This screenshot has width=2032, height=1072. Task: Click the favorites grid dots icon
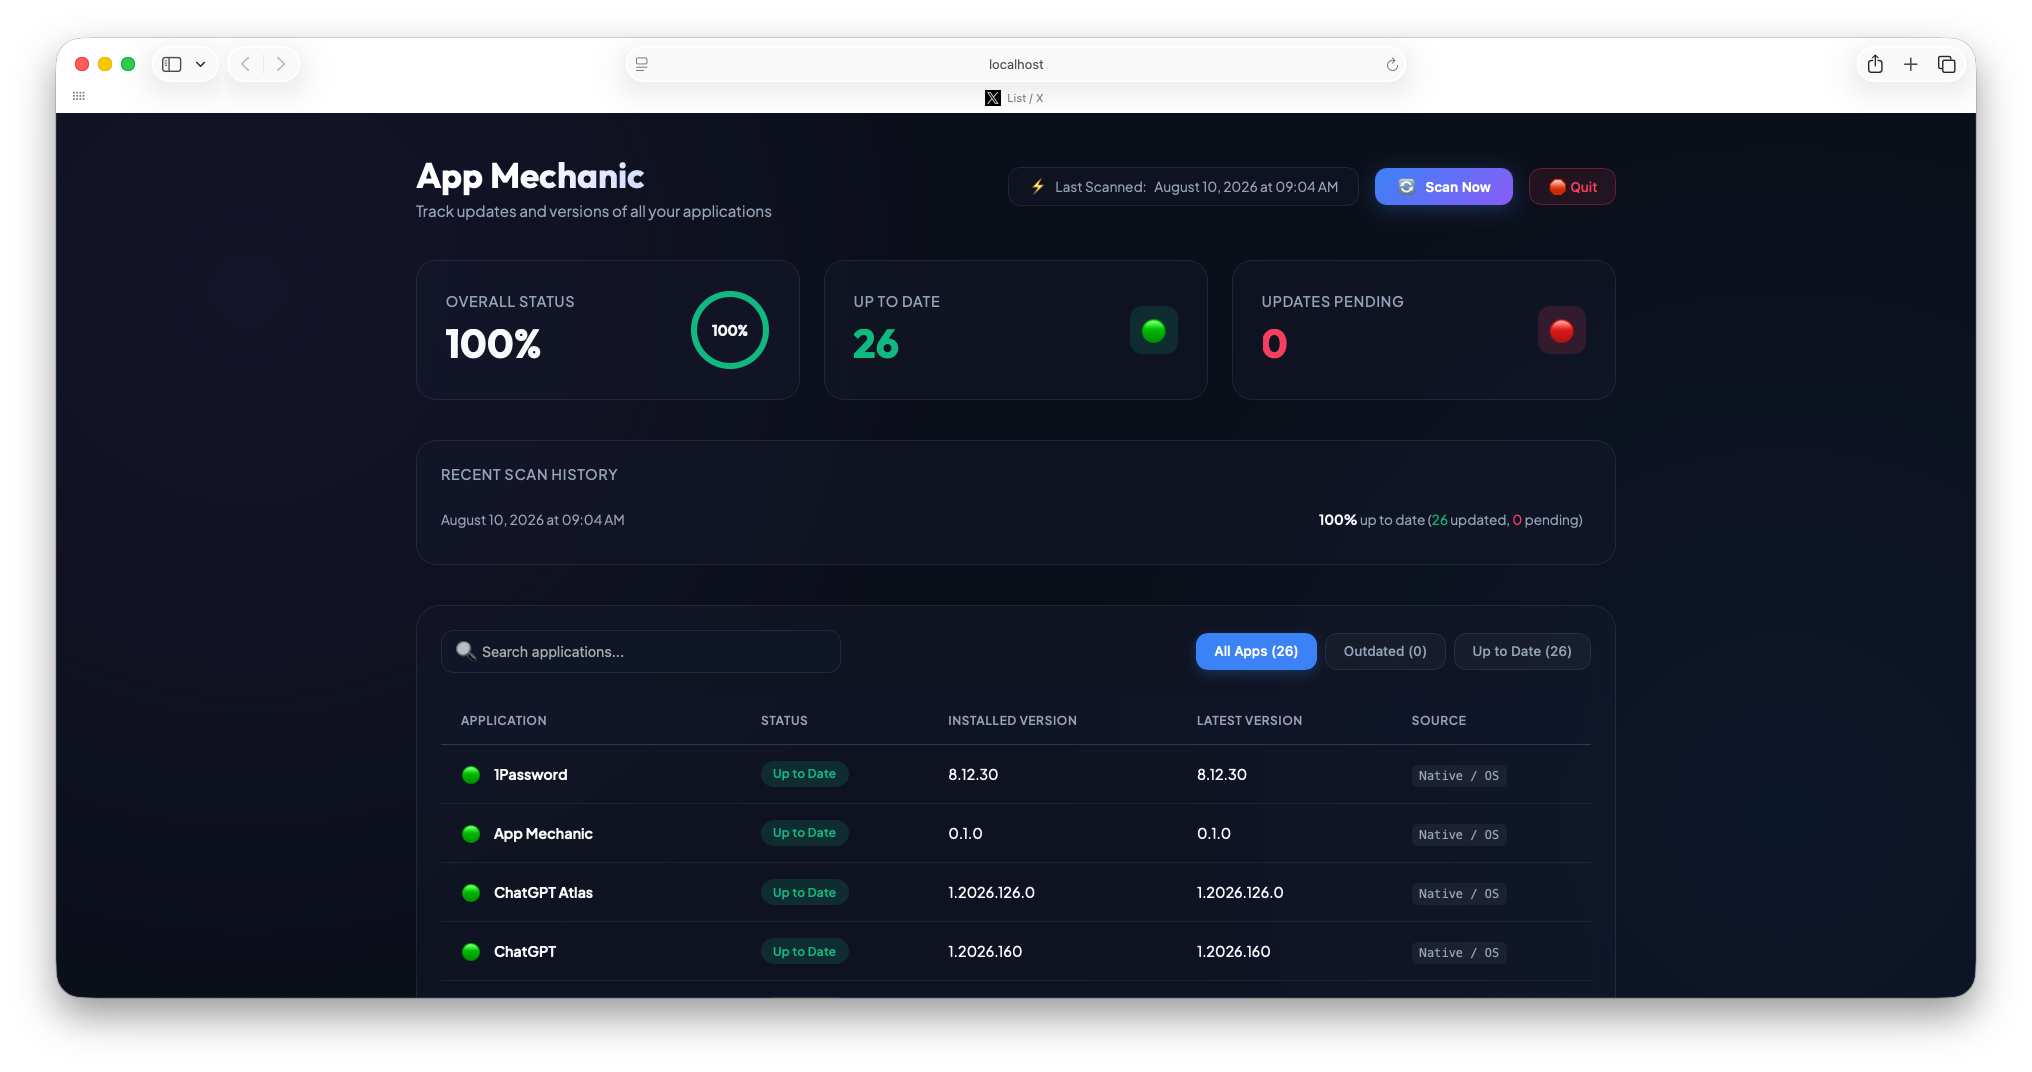point(79,96)
